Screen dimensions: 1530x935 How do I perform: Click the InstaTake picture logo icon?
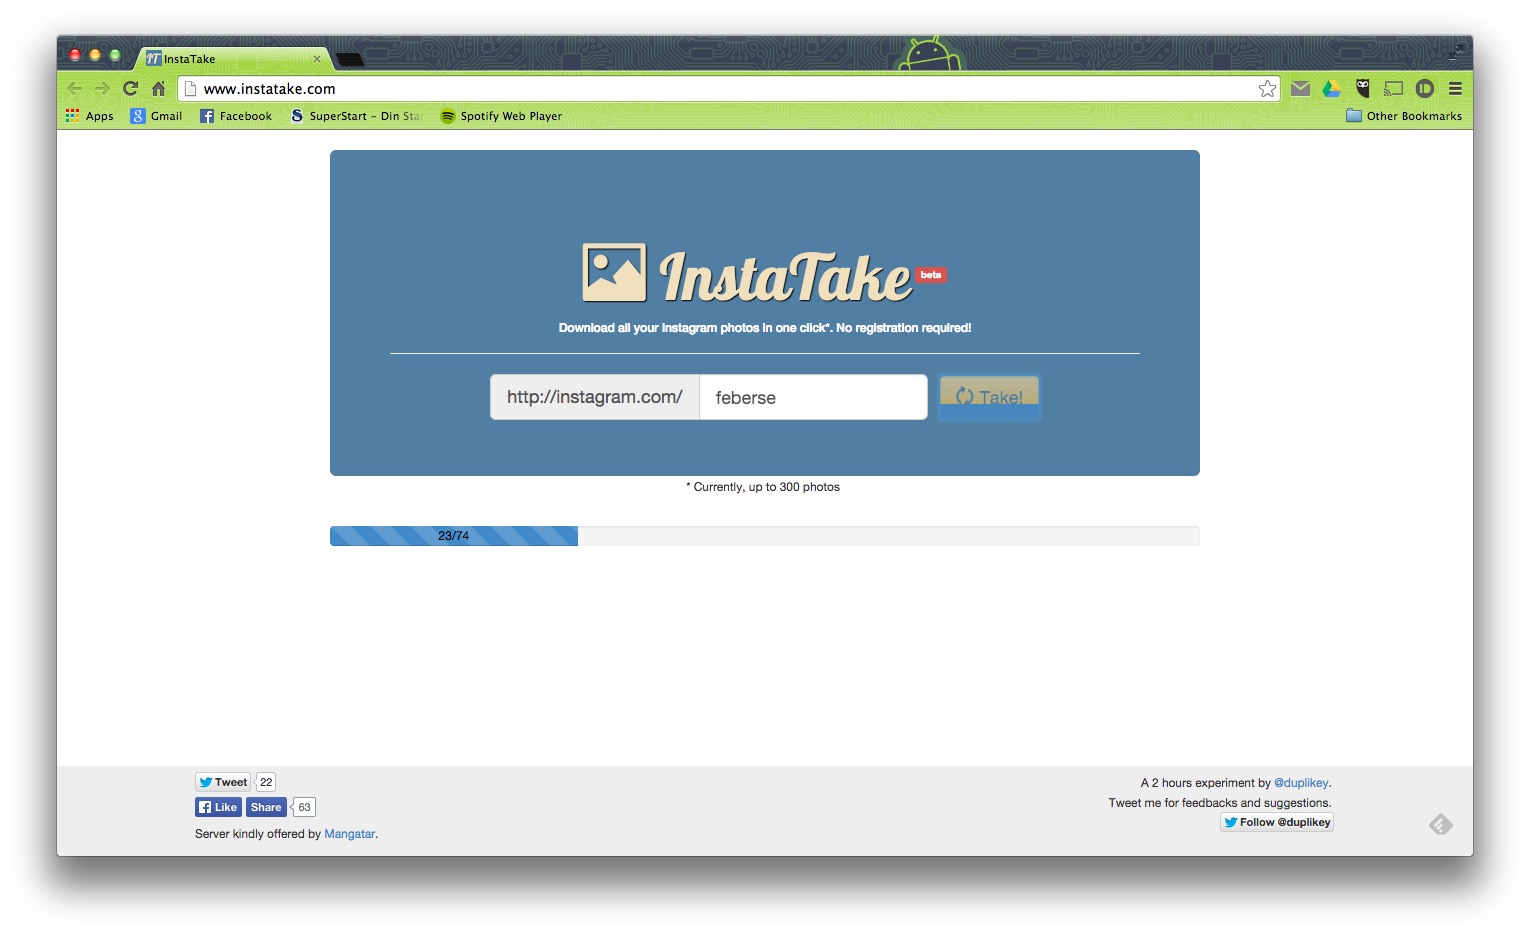click(614, 273)
